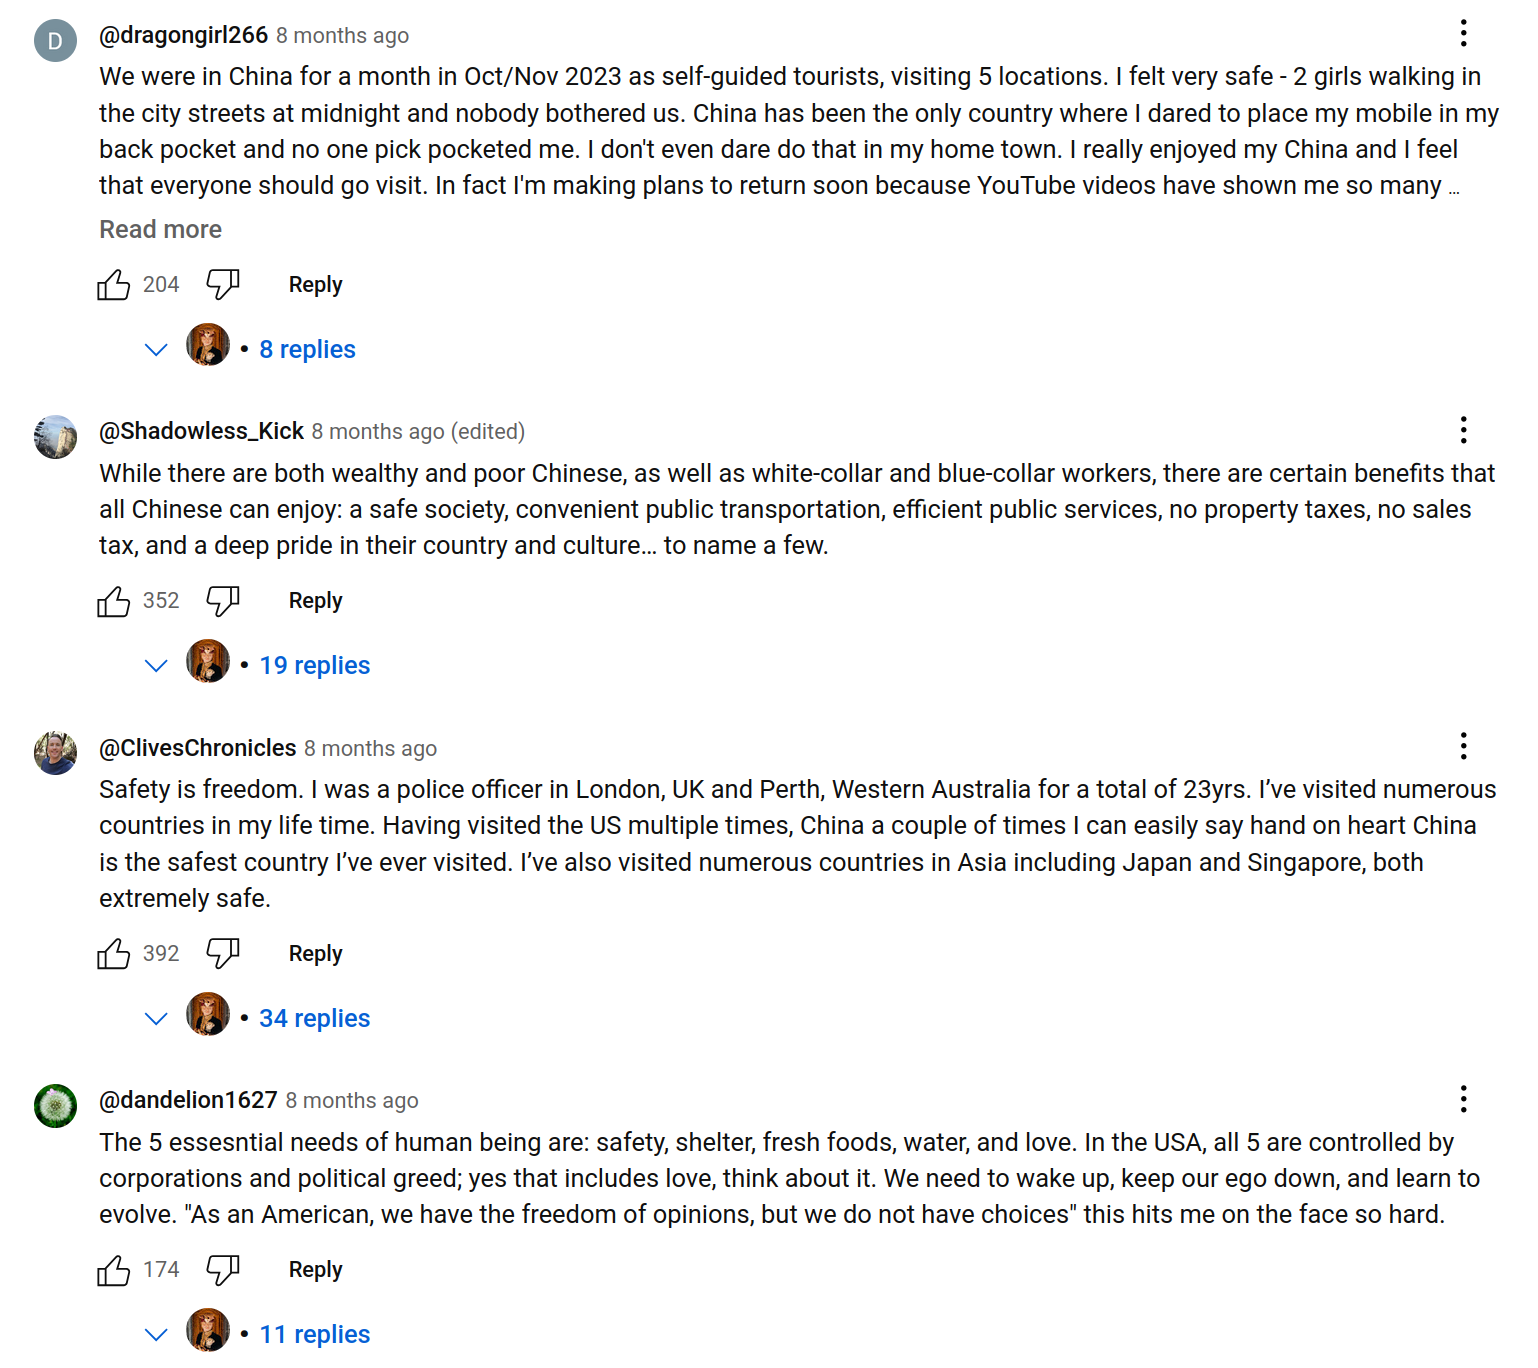
Task: Like the @ClivesChronicles comment
Action: 114,954
